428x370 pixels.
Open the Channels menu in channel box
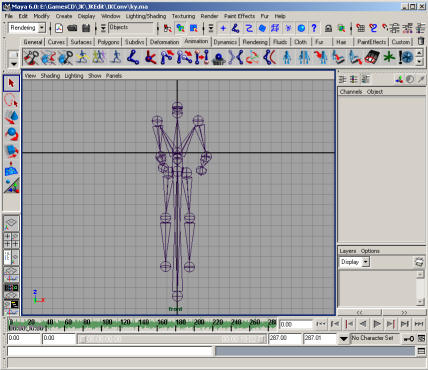click(x=351, y=92)
